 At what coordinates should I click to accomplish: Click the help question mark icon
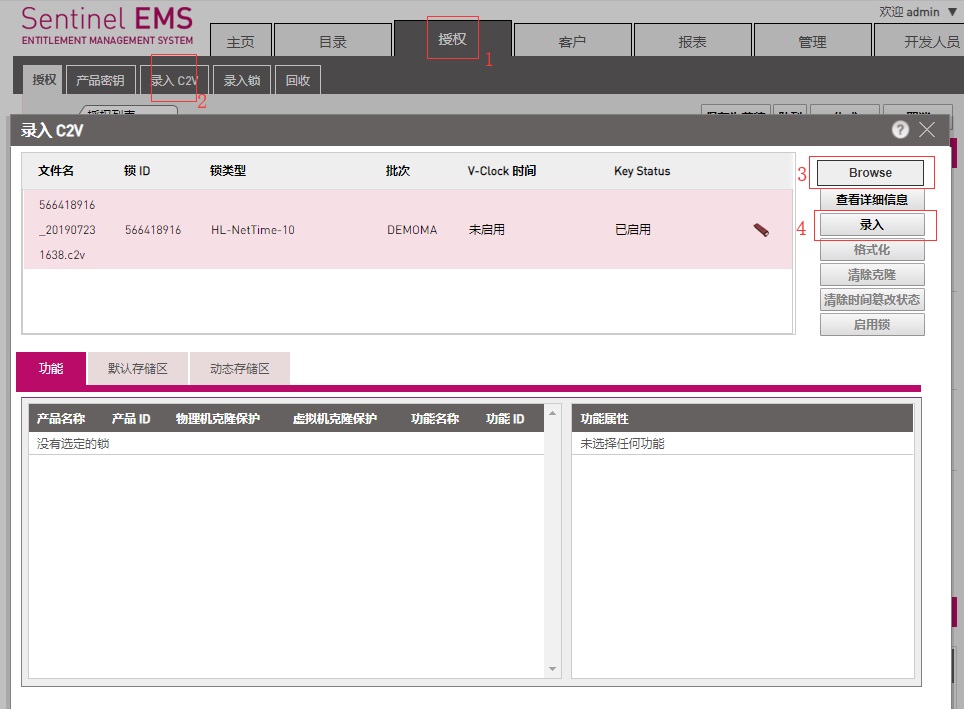click(900, 130)
